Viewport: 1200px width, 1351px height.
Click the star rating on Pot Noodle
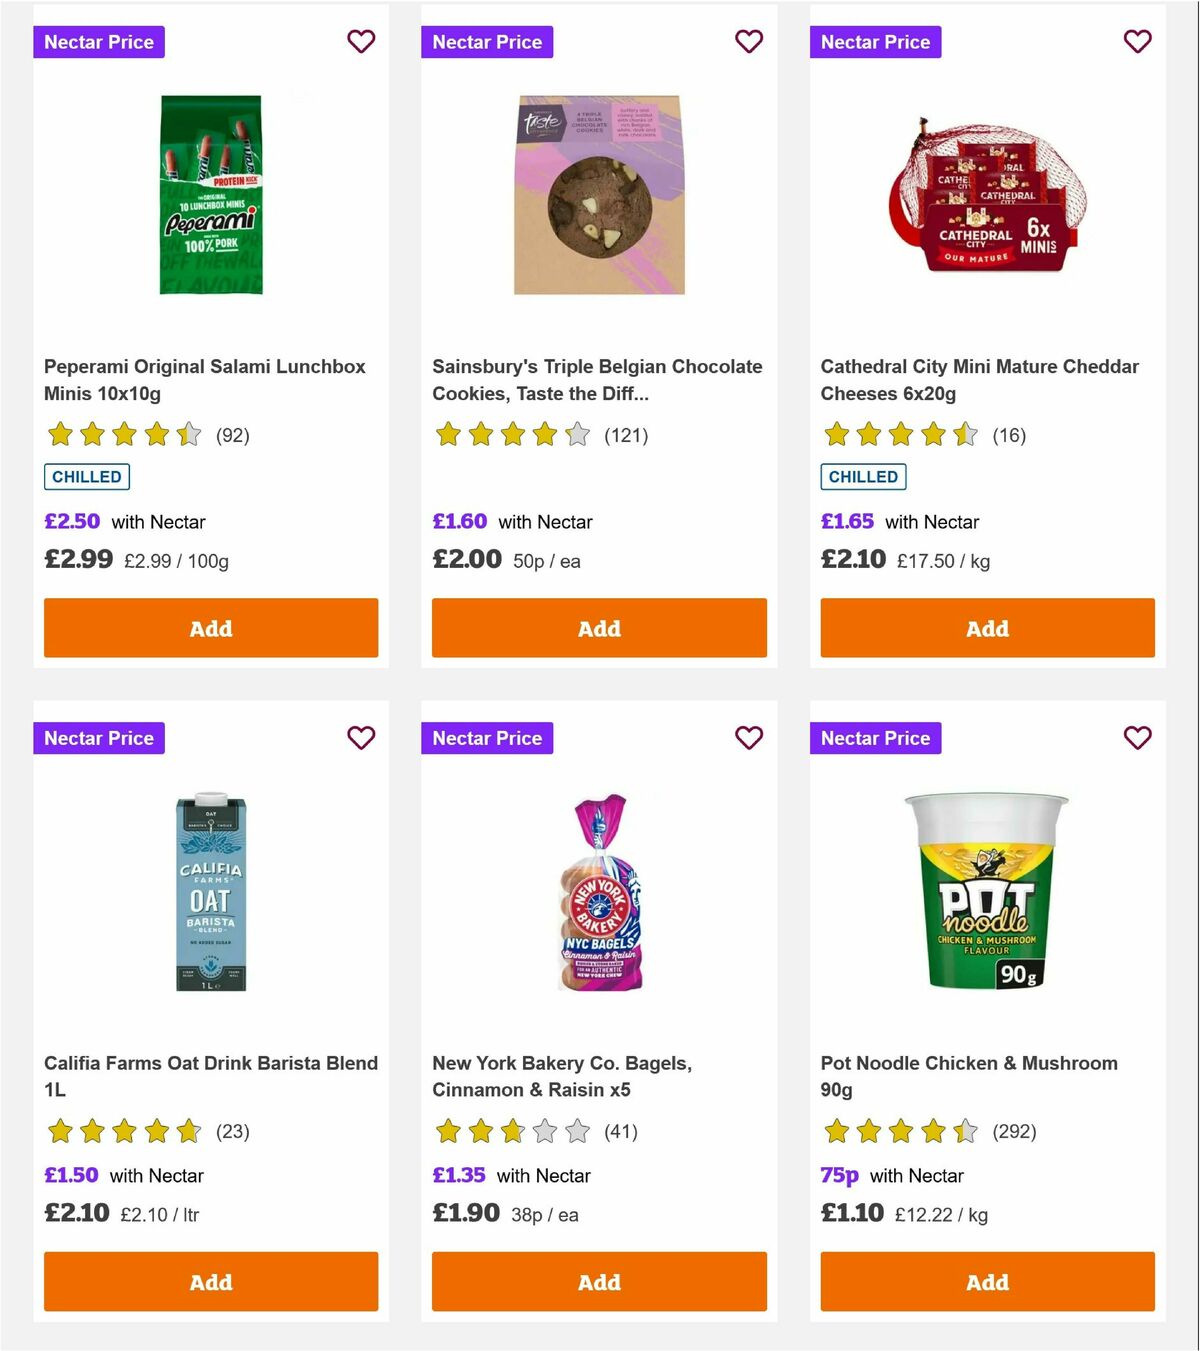[897, 1131]
